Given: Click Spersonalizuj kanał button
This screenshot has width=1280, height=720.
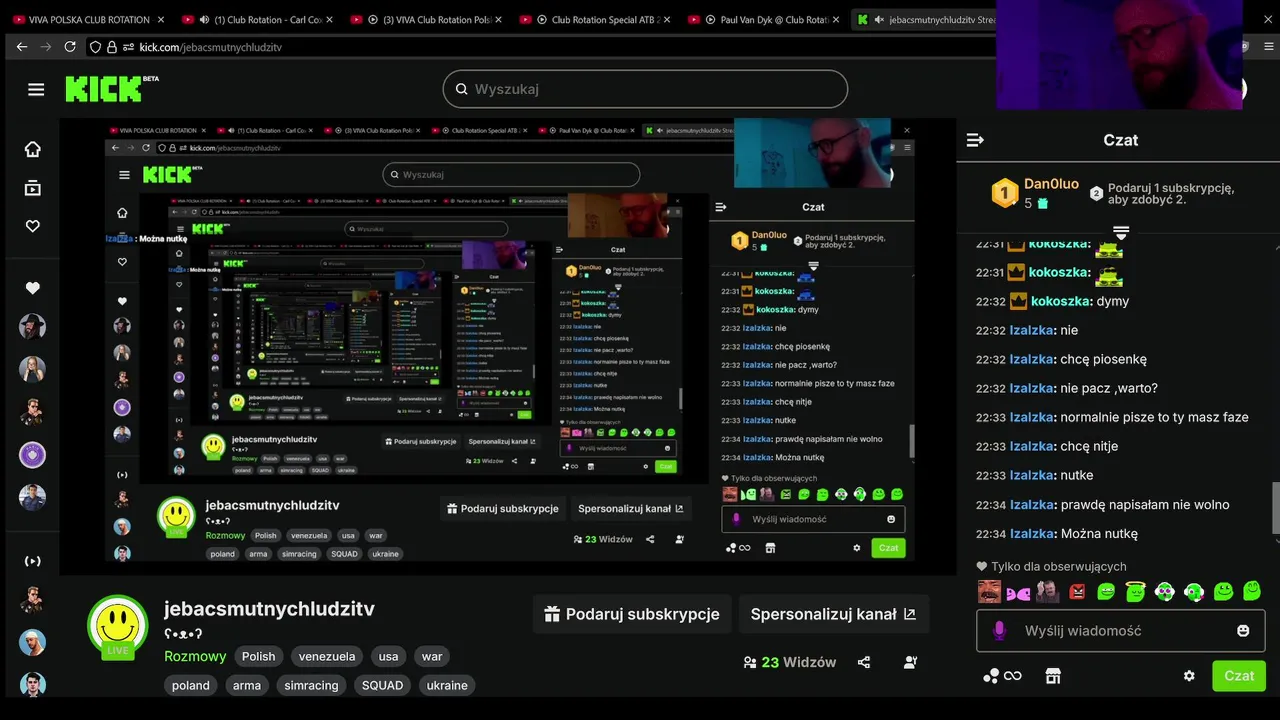Looking at the screenshot, I should pyautogui.click(x=833, y=614).
